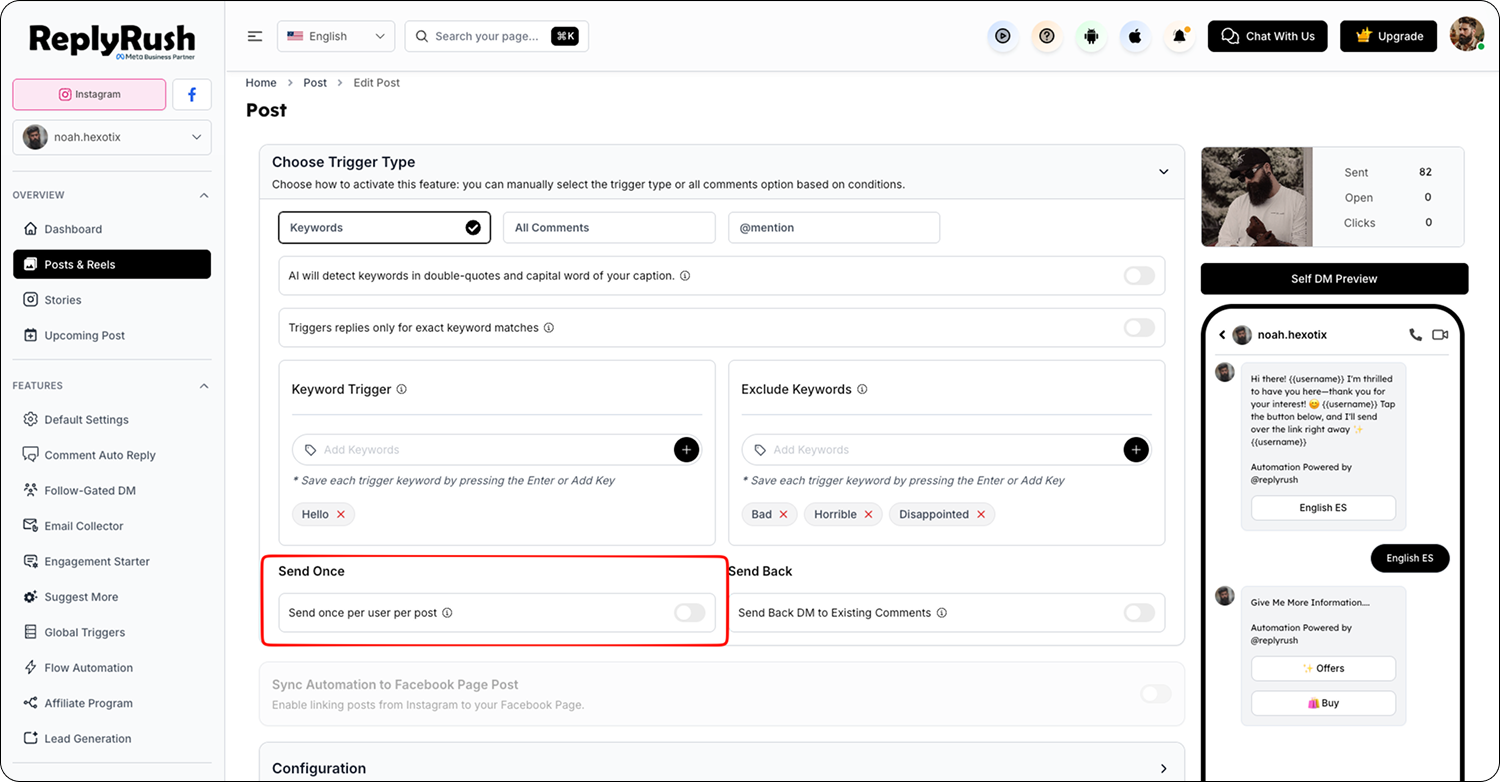Remove the Disappointed exclude keyword
The width and height of the screenshot is (1500, 782).
click(981, 514)
